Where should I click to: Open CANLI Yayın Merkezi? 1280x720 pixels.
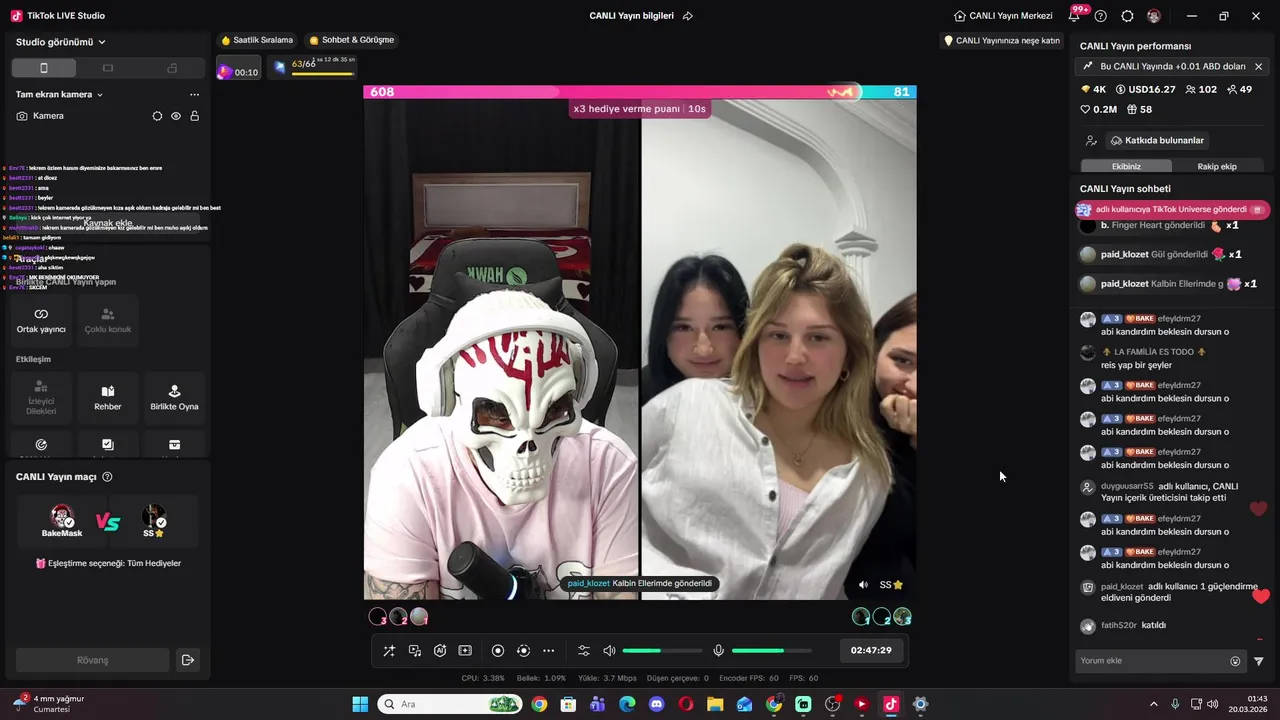[x=1003, y=16]
